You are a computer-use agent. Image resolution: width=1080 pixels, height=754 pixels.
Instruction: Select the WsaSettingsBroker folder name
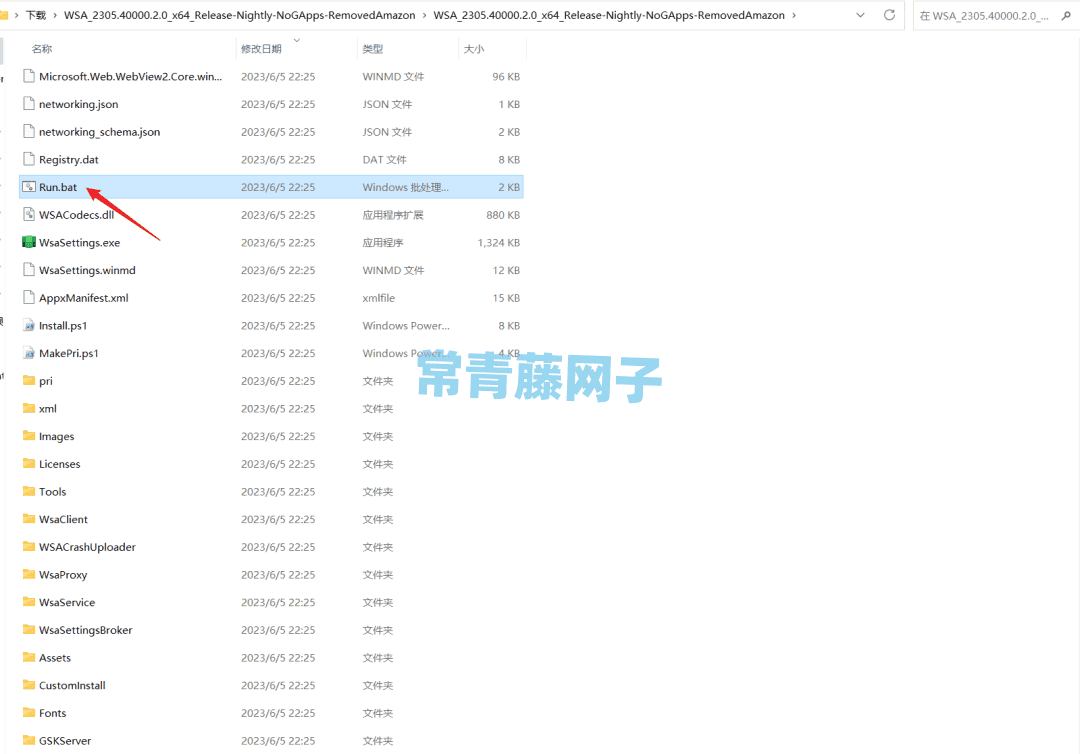85,629
